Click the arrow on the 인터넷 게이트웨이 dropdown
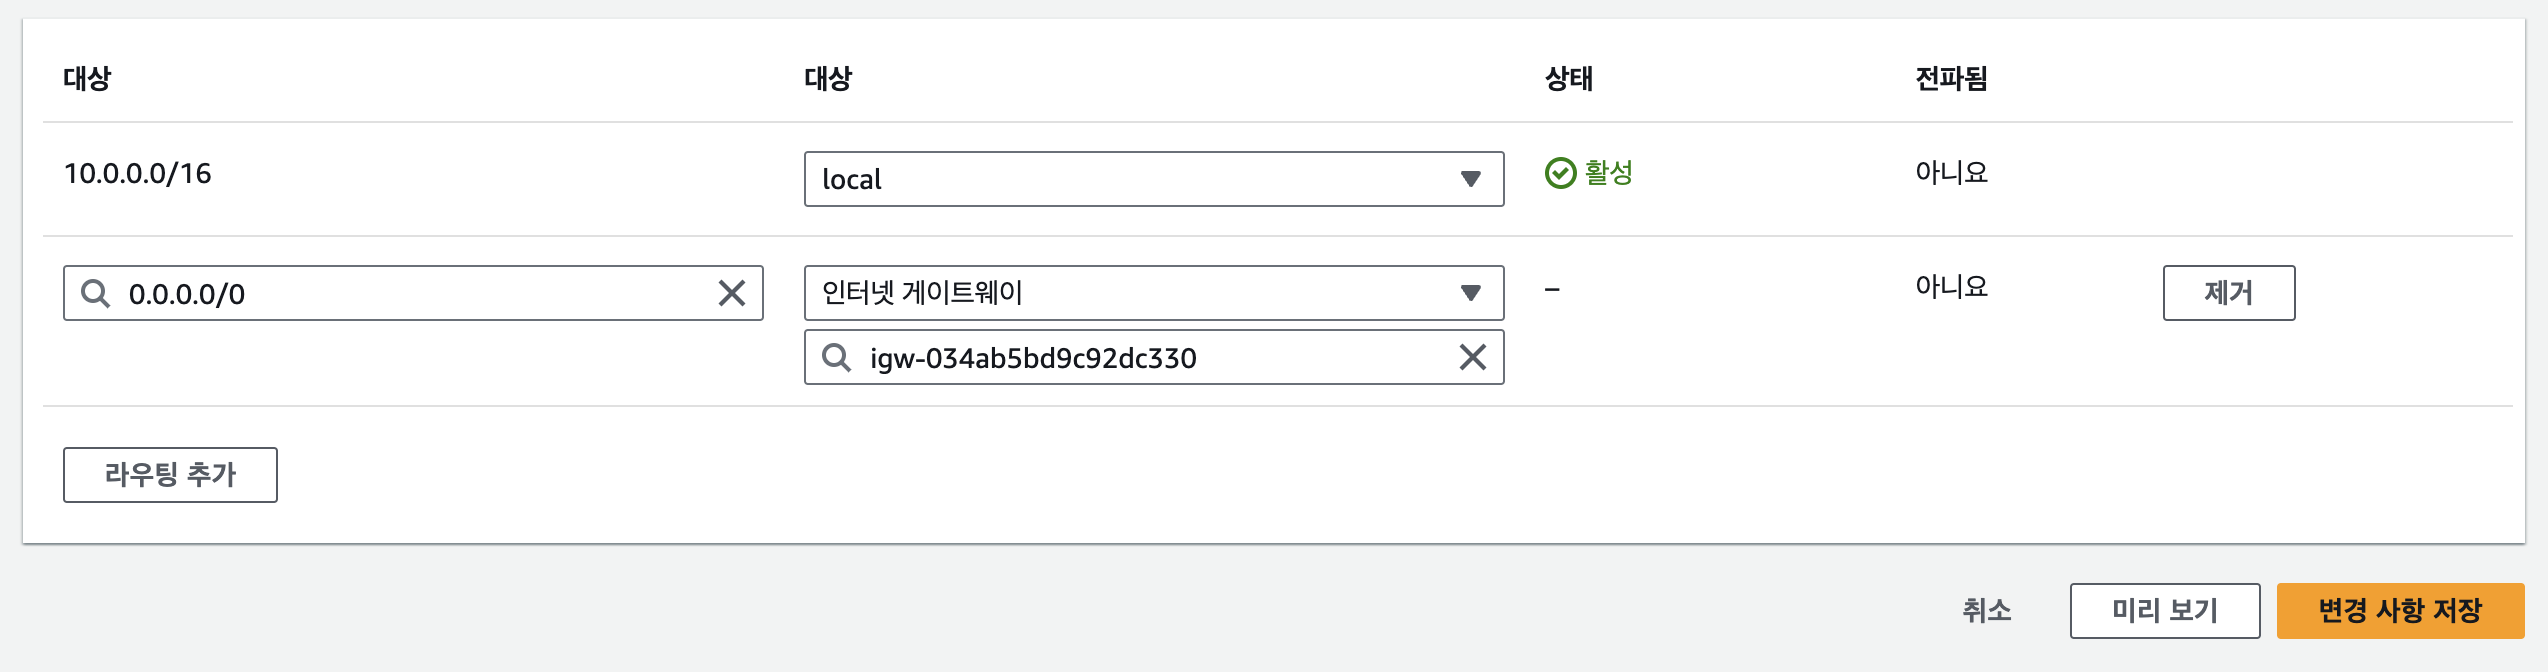 pyautogui.click(x=1470, y=293)
